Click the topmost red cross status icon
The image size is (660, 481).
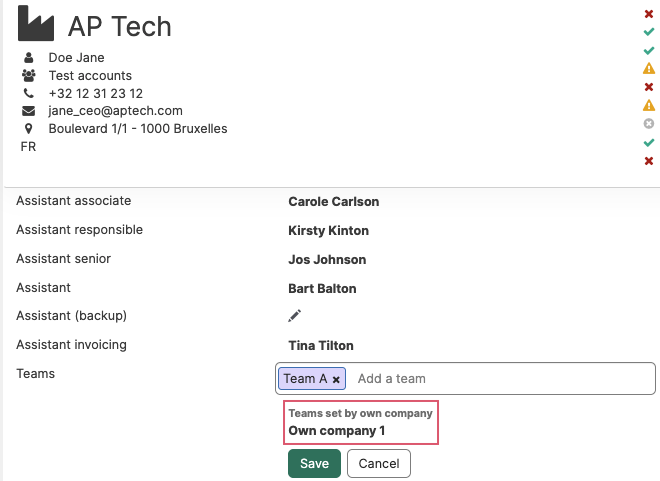pyautogui.click(x=649, y=14)
